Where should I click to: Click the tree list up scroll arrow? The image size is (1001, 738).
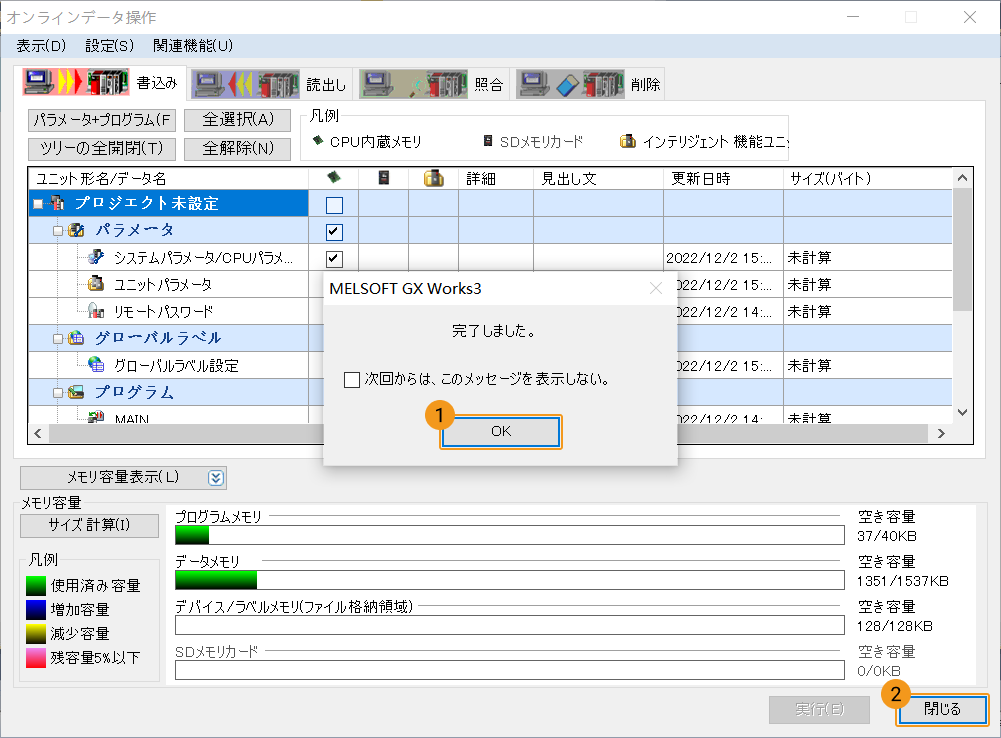click(x=963, y=178)
